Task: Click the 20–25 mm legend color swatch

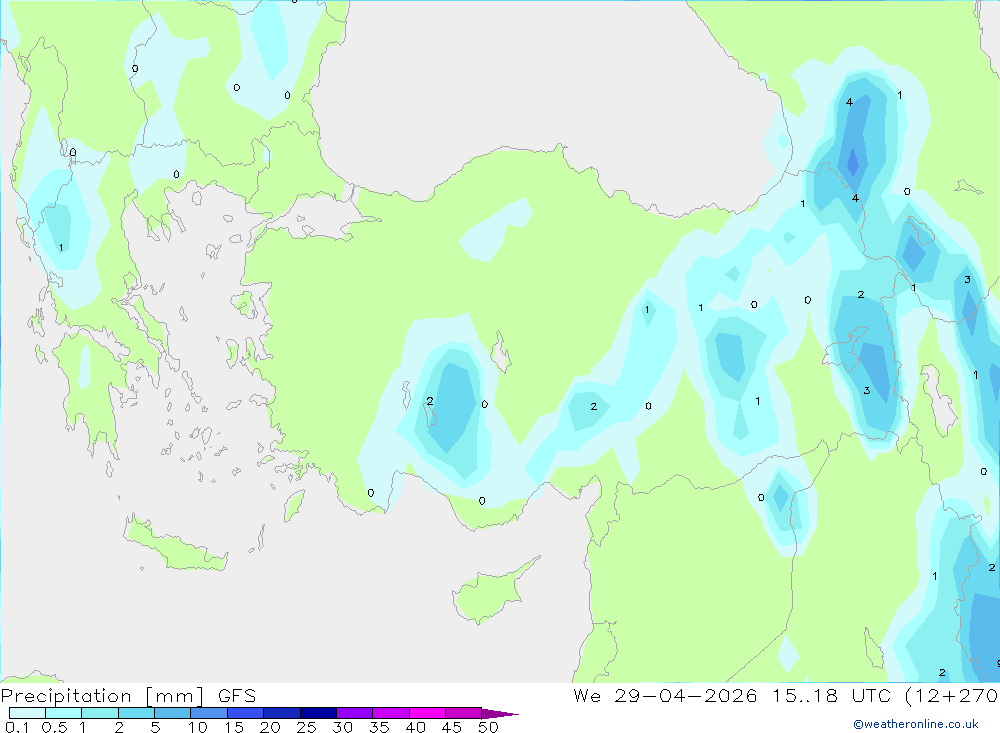Action: click(282, 713)
